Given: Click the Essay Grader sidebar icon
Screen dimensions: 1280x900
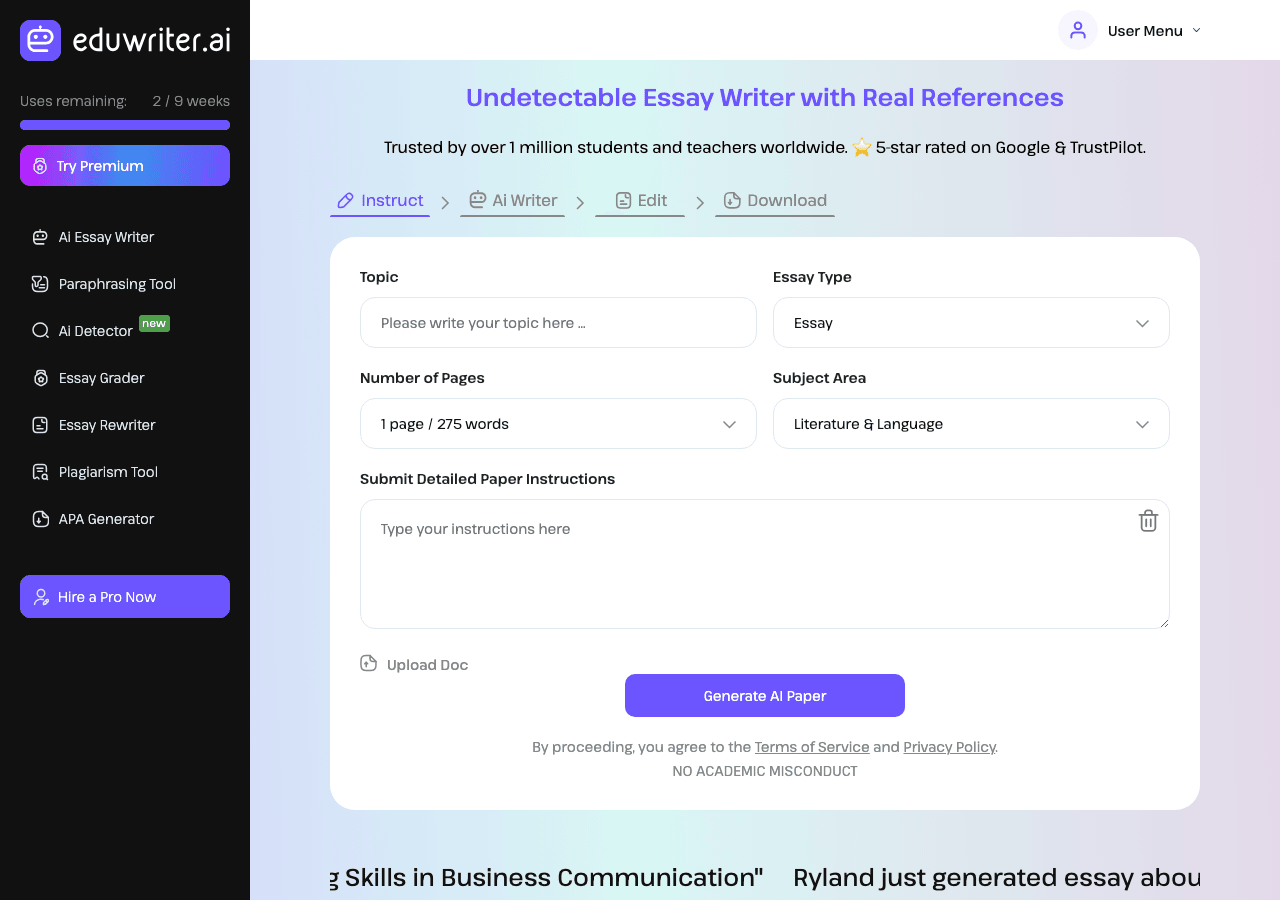Looking at the screenshot, I should (40, 378).
